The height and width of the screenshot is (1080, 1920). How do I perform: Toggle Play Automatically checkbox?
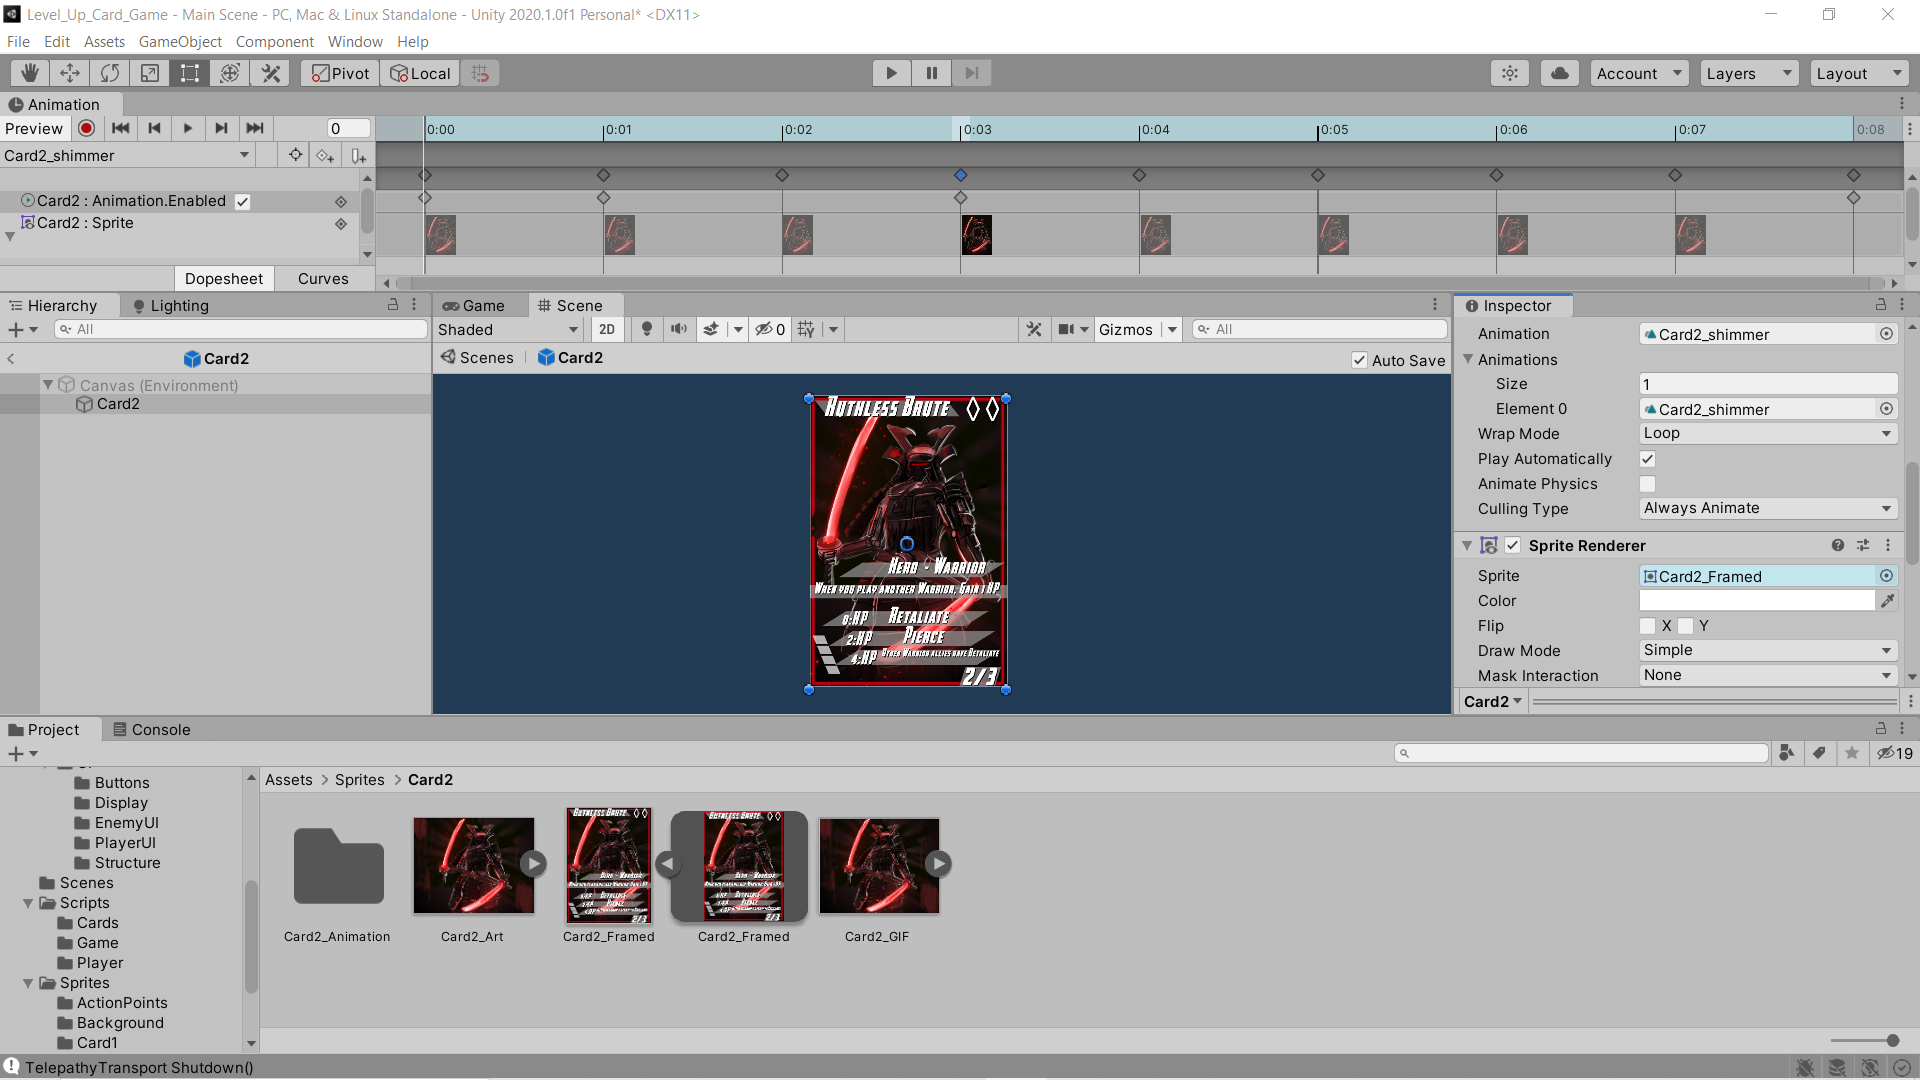click(1647, 459)
